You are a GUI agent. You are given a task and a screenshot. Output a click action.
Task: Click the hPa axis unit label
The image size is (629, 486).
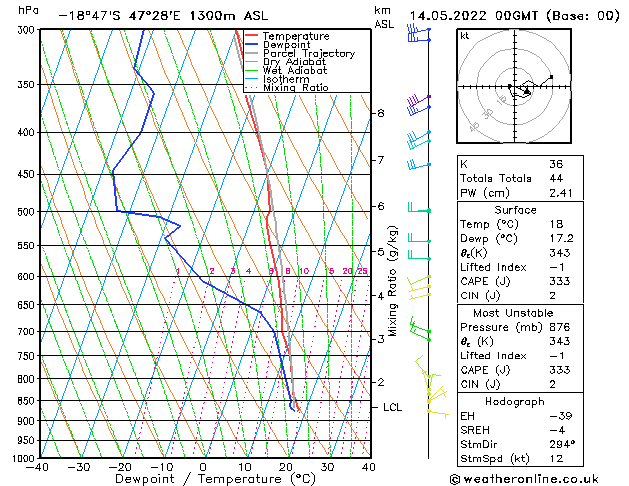click(28, 10)
